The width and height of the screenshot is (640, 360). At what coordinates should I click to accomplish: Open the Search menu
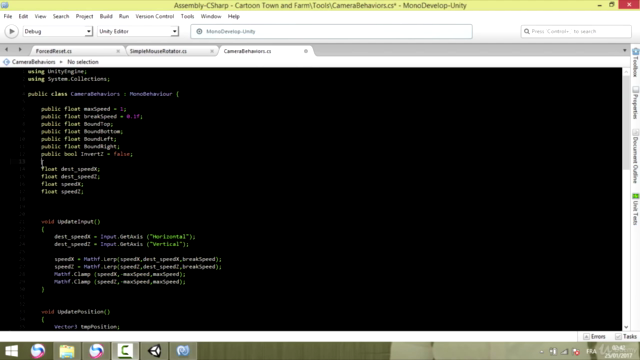click(x=61, y=16)
